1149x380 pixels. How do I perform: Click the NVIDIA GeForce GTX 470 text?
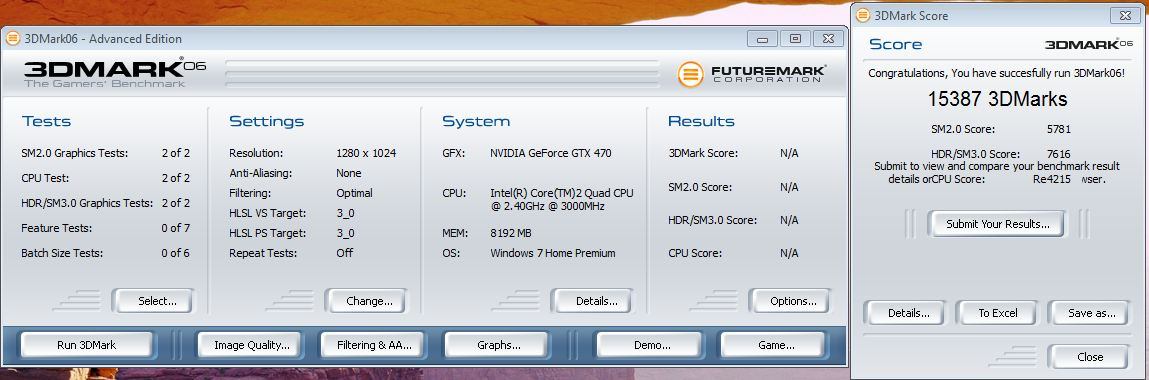tap(550, 153)
